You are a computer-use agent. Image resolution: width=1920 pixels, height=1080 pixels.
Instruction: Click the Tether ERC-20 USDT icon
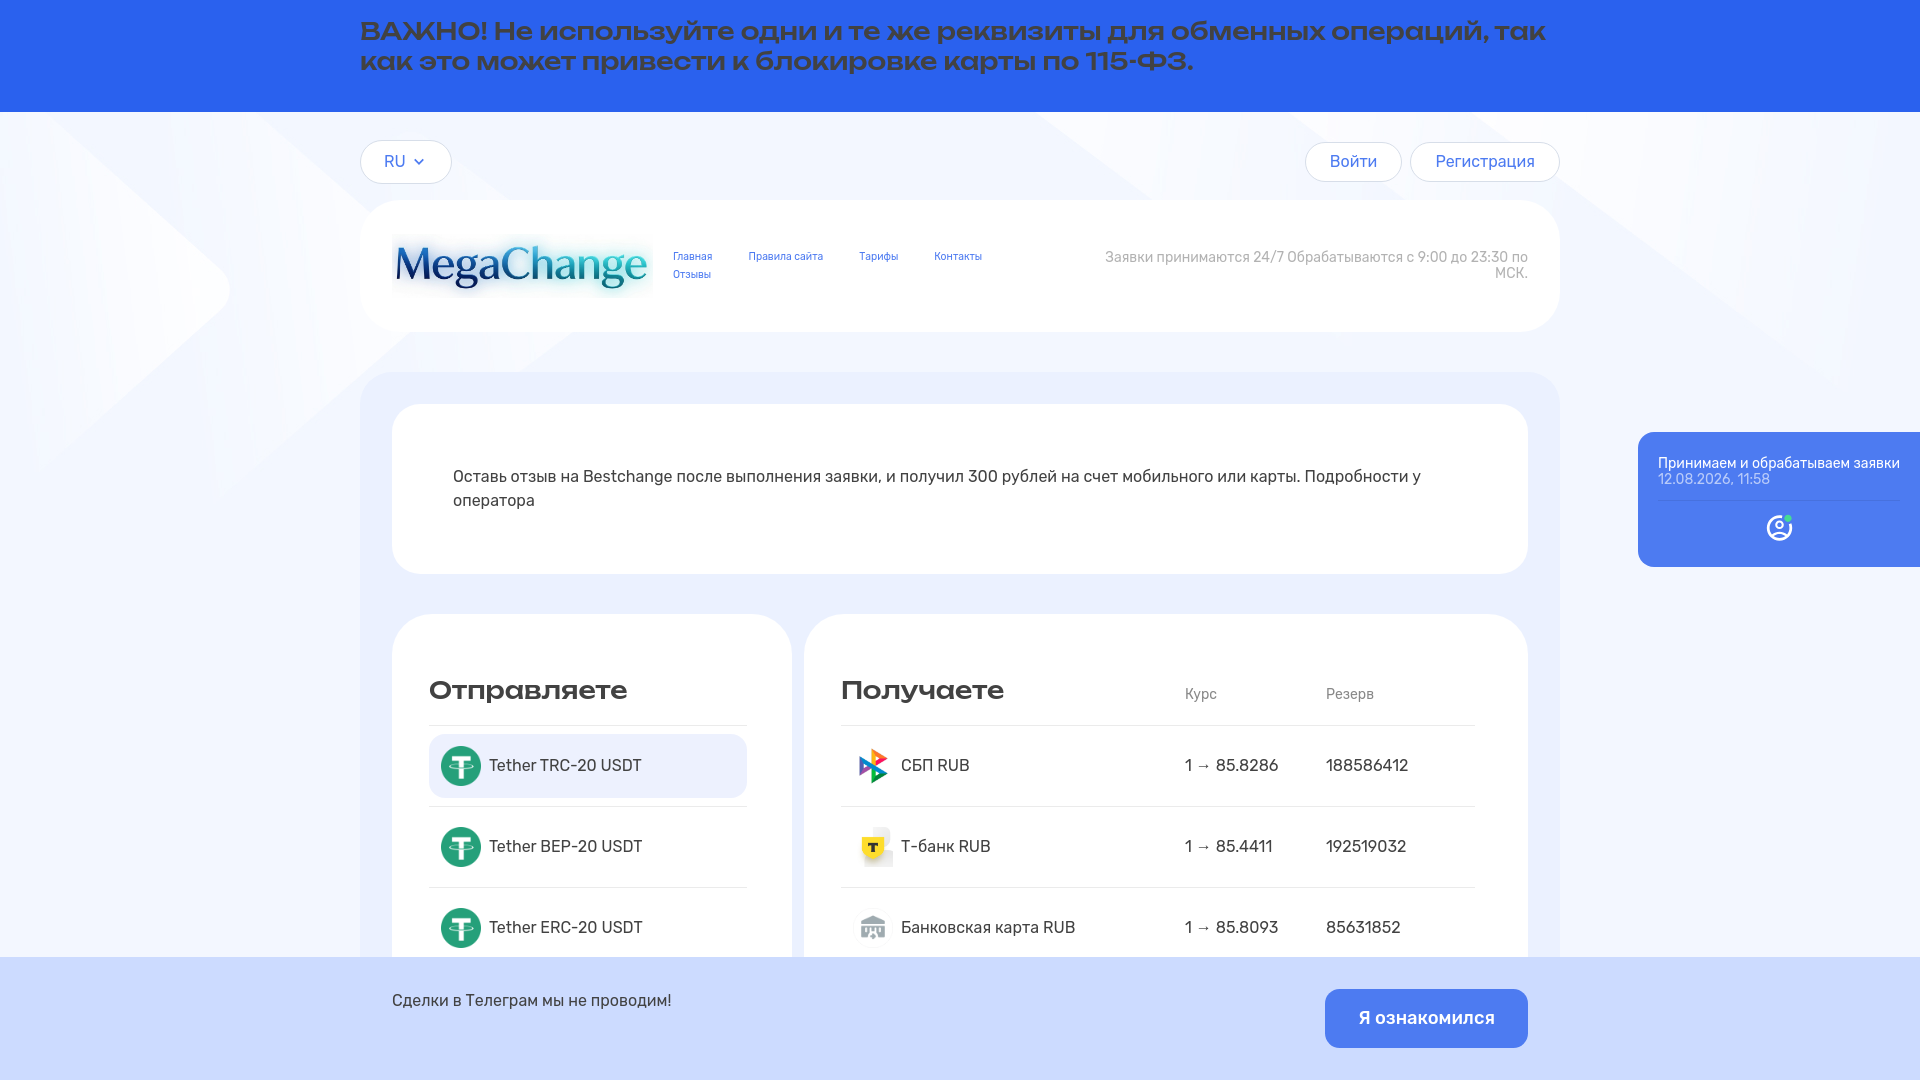461,928
